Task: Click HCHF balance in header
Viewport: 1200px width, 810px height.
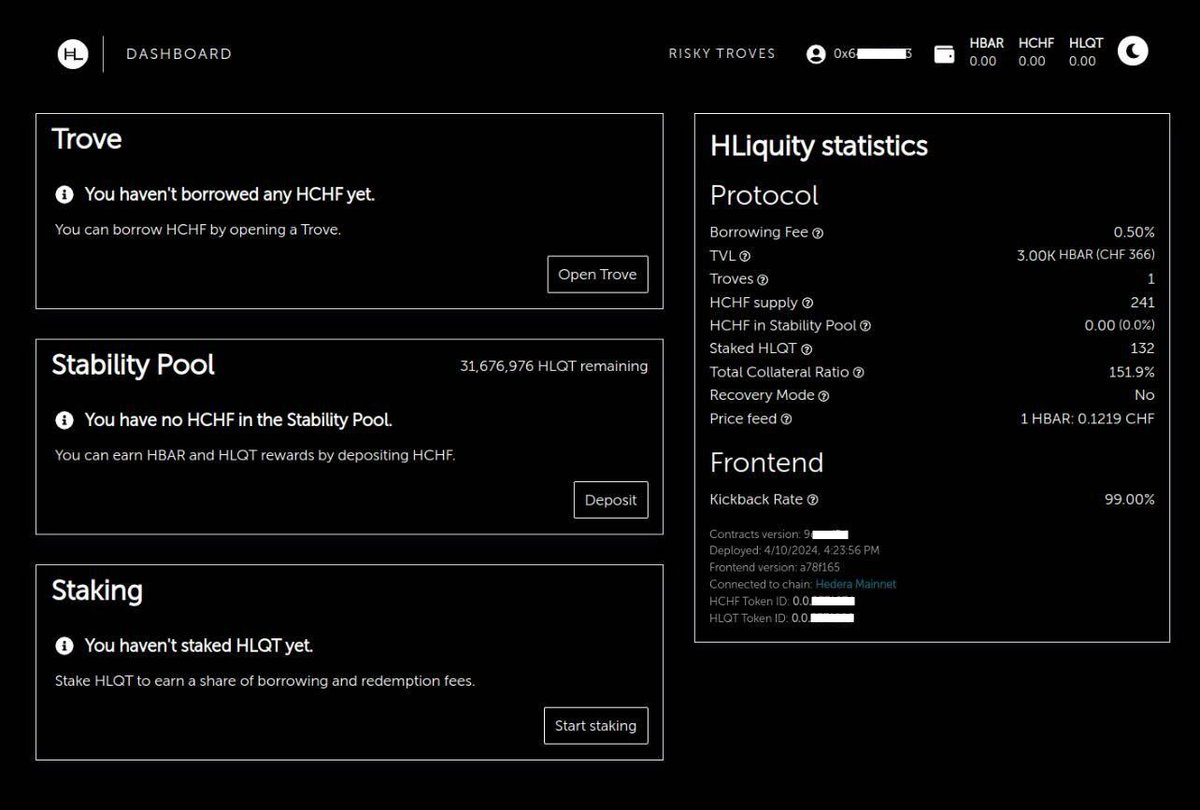Action: click(1036, 52)
